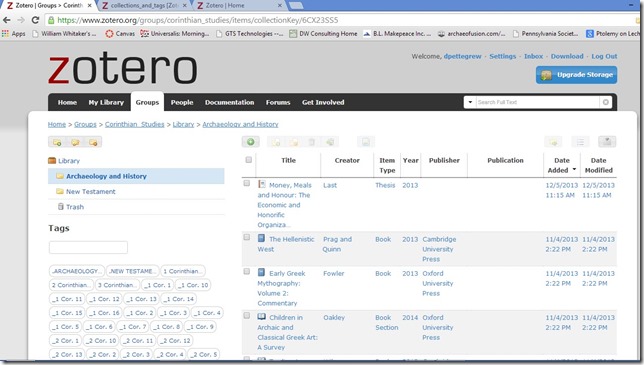Open the Settings link

(502, 56)
